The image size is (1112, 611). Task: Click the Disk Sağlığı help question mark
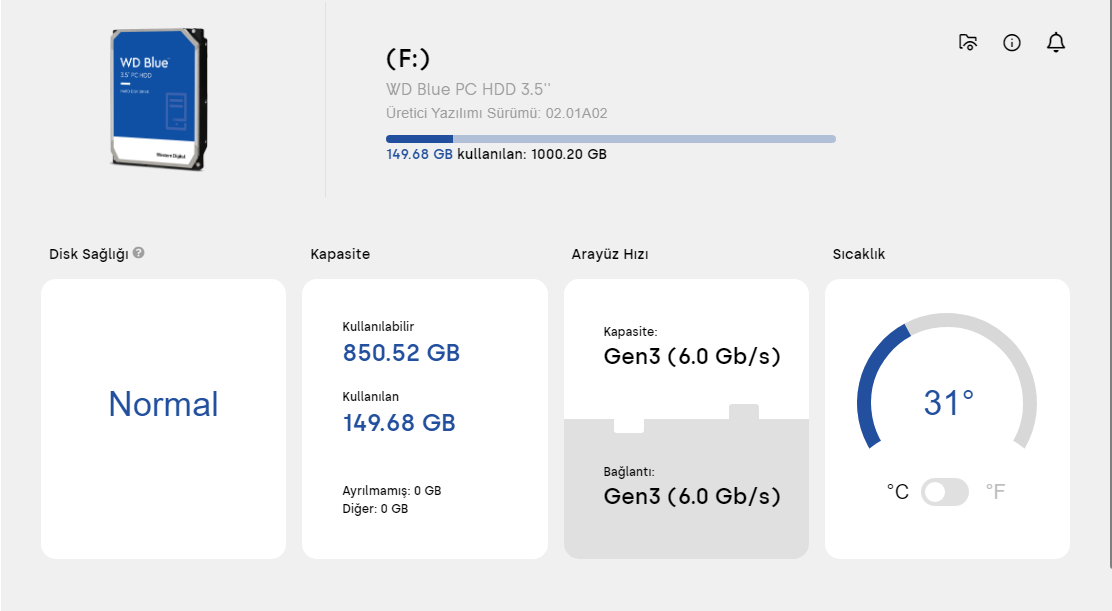pos(139,253)
